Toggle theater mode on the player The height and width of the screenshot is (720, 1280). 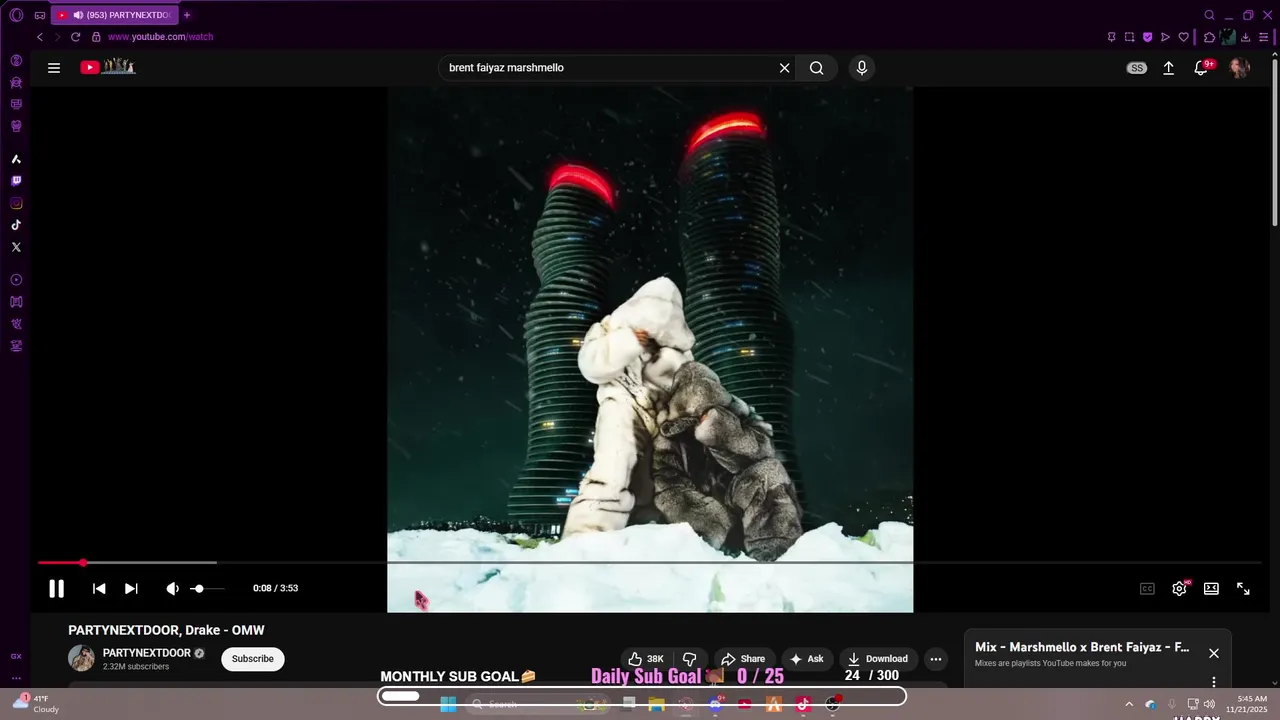(x=1211, y=589)
